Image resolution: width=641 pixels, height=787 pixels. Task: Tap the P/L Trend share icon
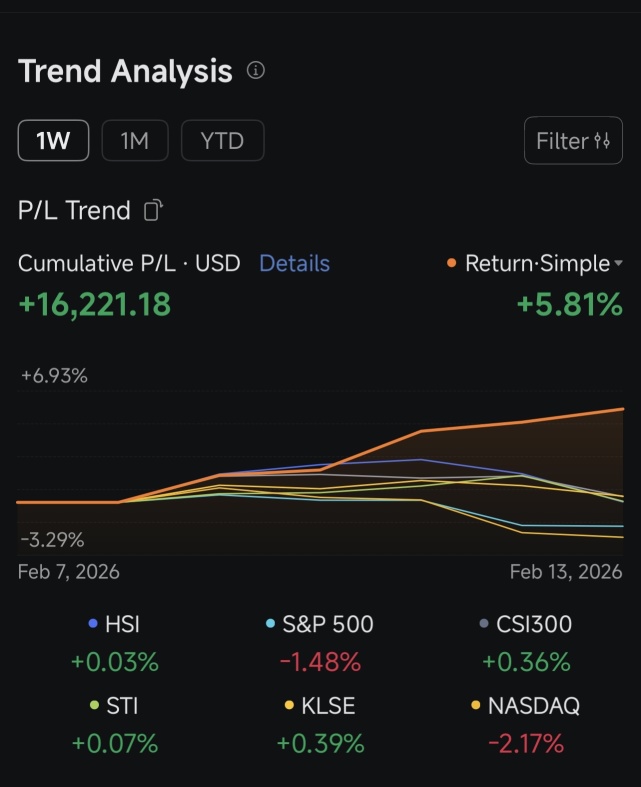point(153,210)
